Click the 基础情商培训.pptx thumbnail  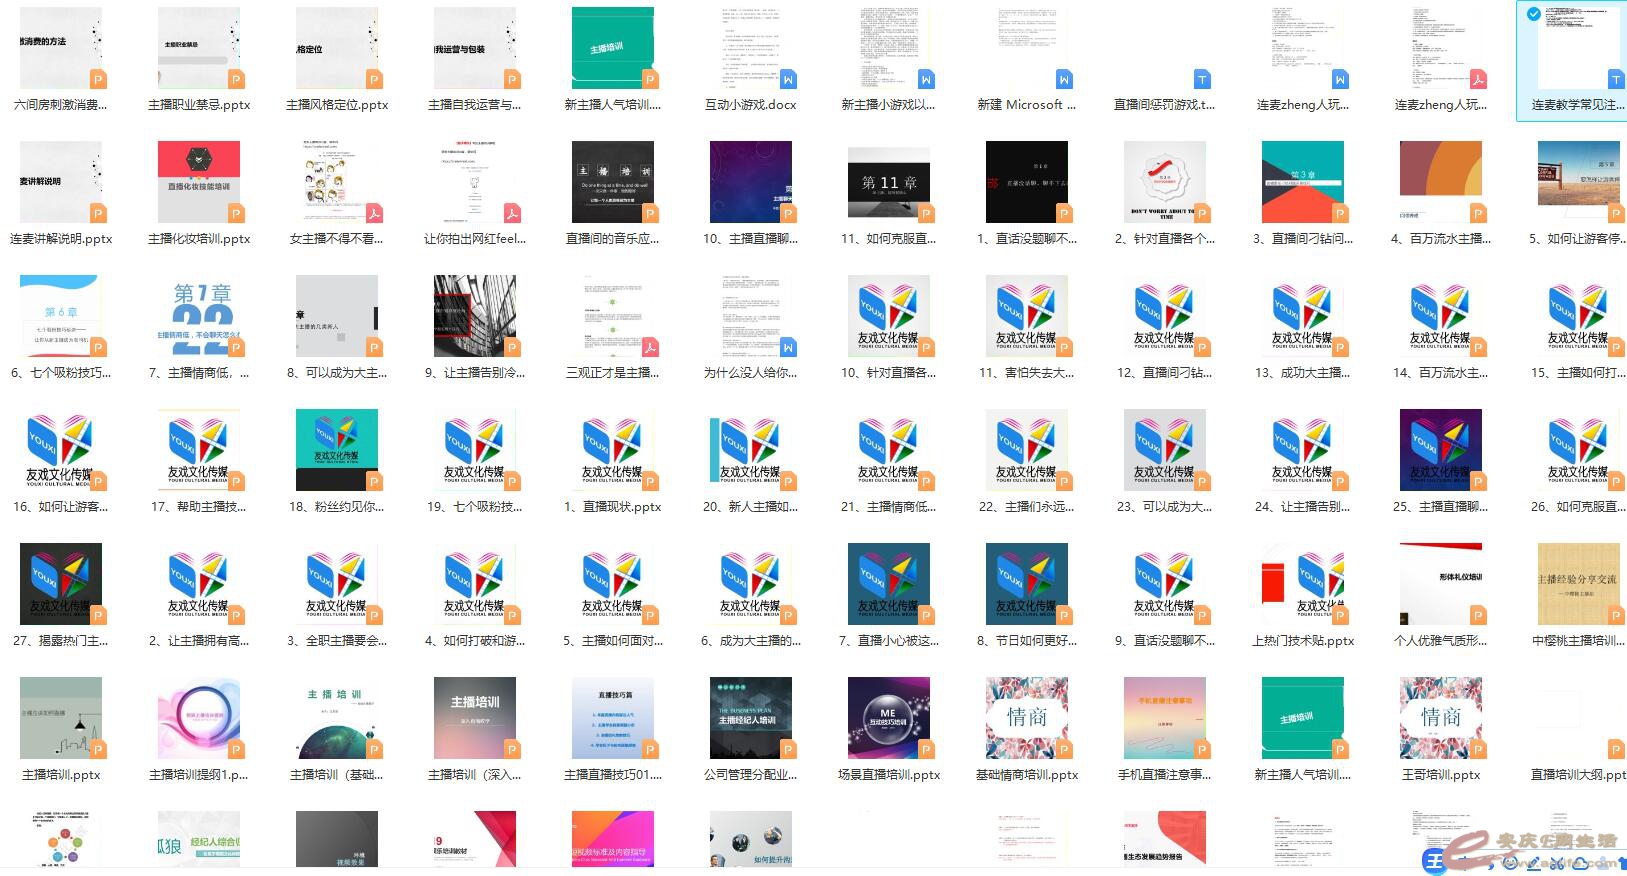point(1027,718)
